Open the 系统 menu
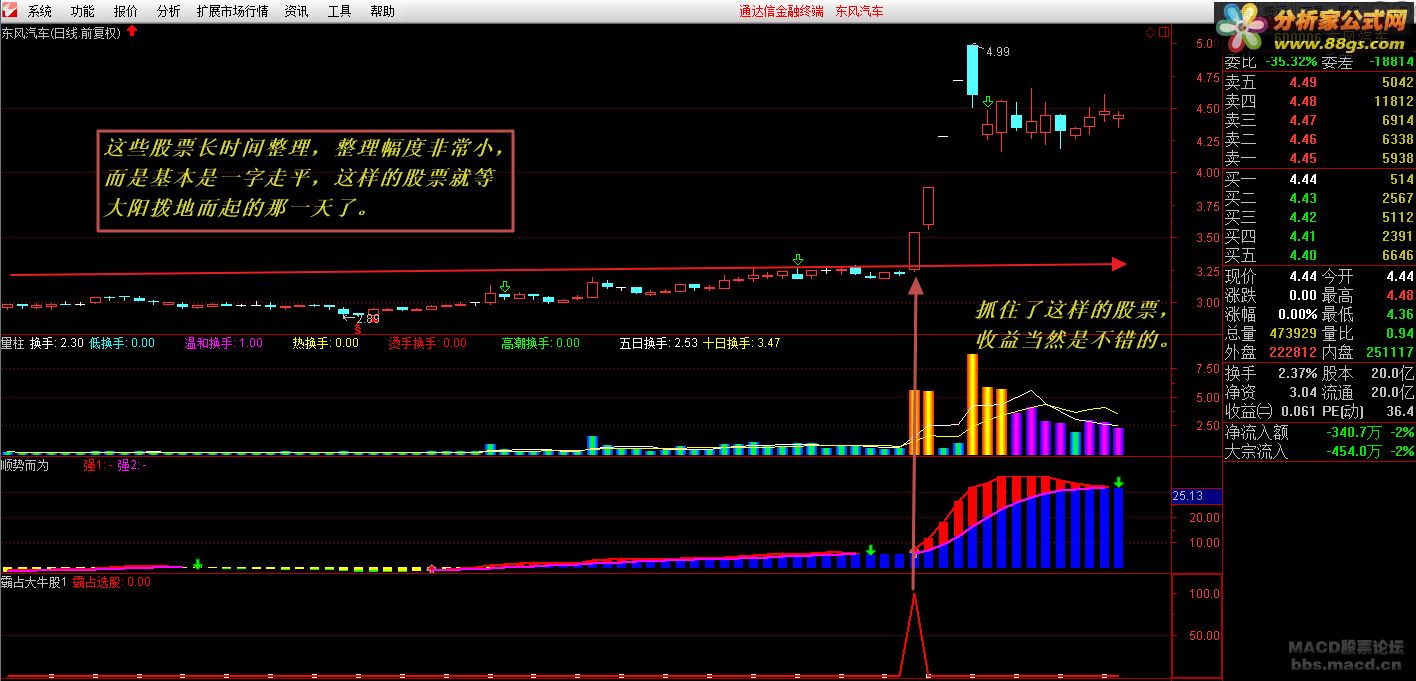The image size is (1416, 681). click(x=40, y=12)
